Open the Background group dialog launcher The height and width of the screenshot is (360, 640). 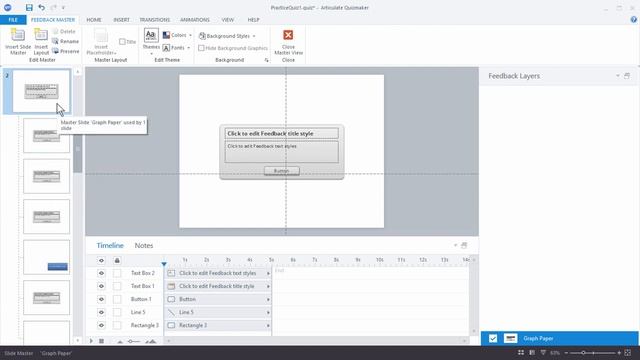(x=267, y=60)
